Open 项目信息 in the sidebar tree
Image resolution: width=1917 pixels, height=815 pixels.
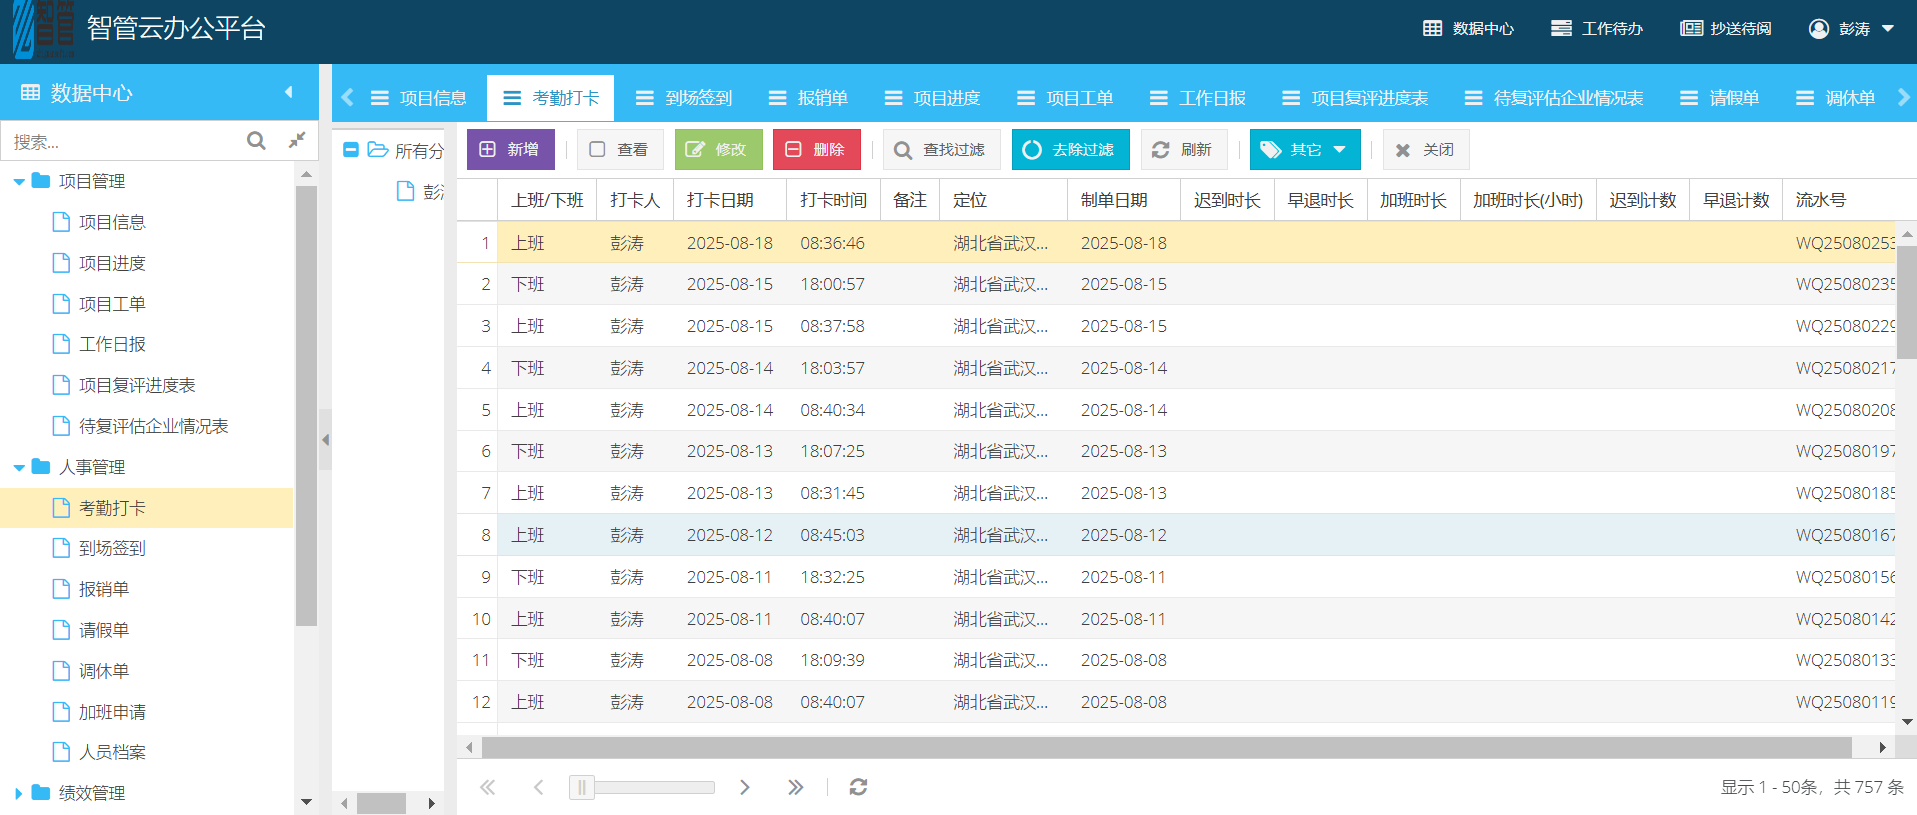tap(112, 222)
